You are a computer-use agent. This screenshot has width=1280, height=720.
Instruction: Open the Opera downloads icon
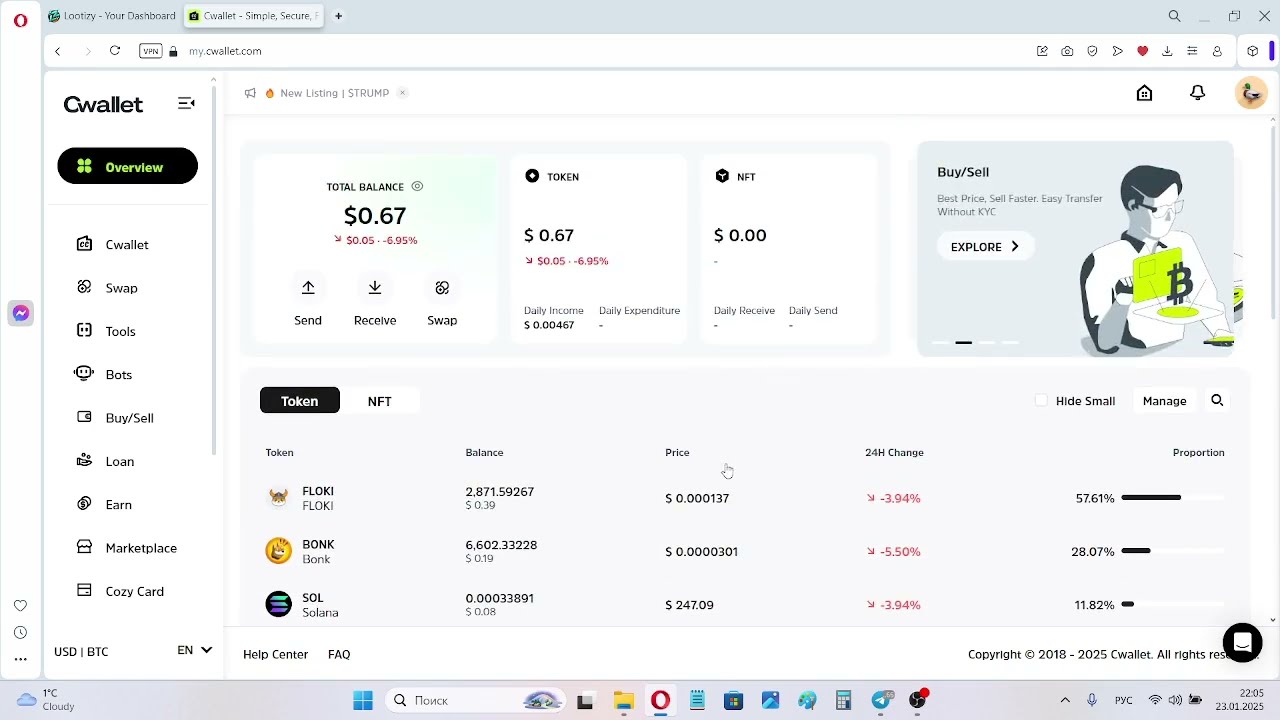click(x=1167, y=51)
